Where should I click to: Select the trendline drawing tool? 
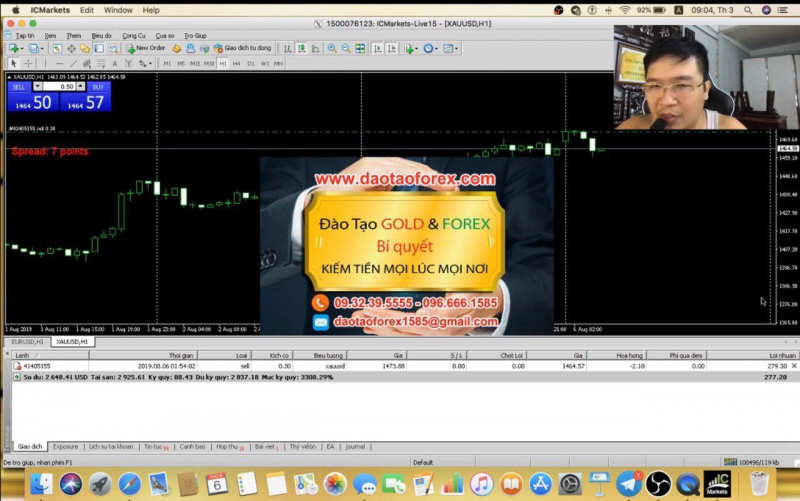tap(74, 64)
